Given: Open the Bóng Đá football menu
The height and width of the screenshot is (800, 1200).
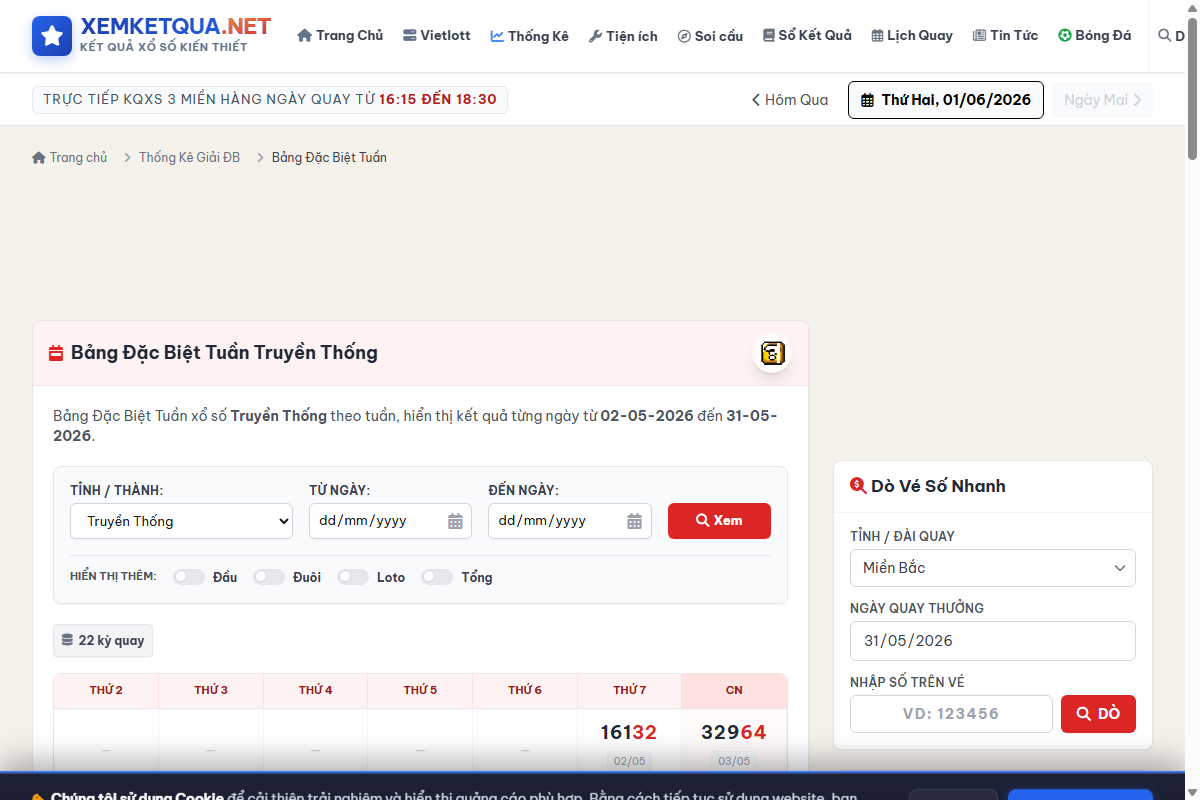Looking at the screenshot, I should pyautogui.click(x=1094, y=36).
